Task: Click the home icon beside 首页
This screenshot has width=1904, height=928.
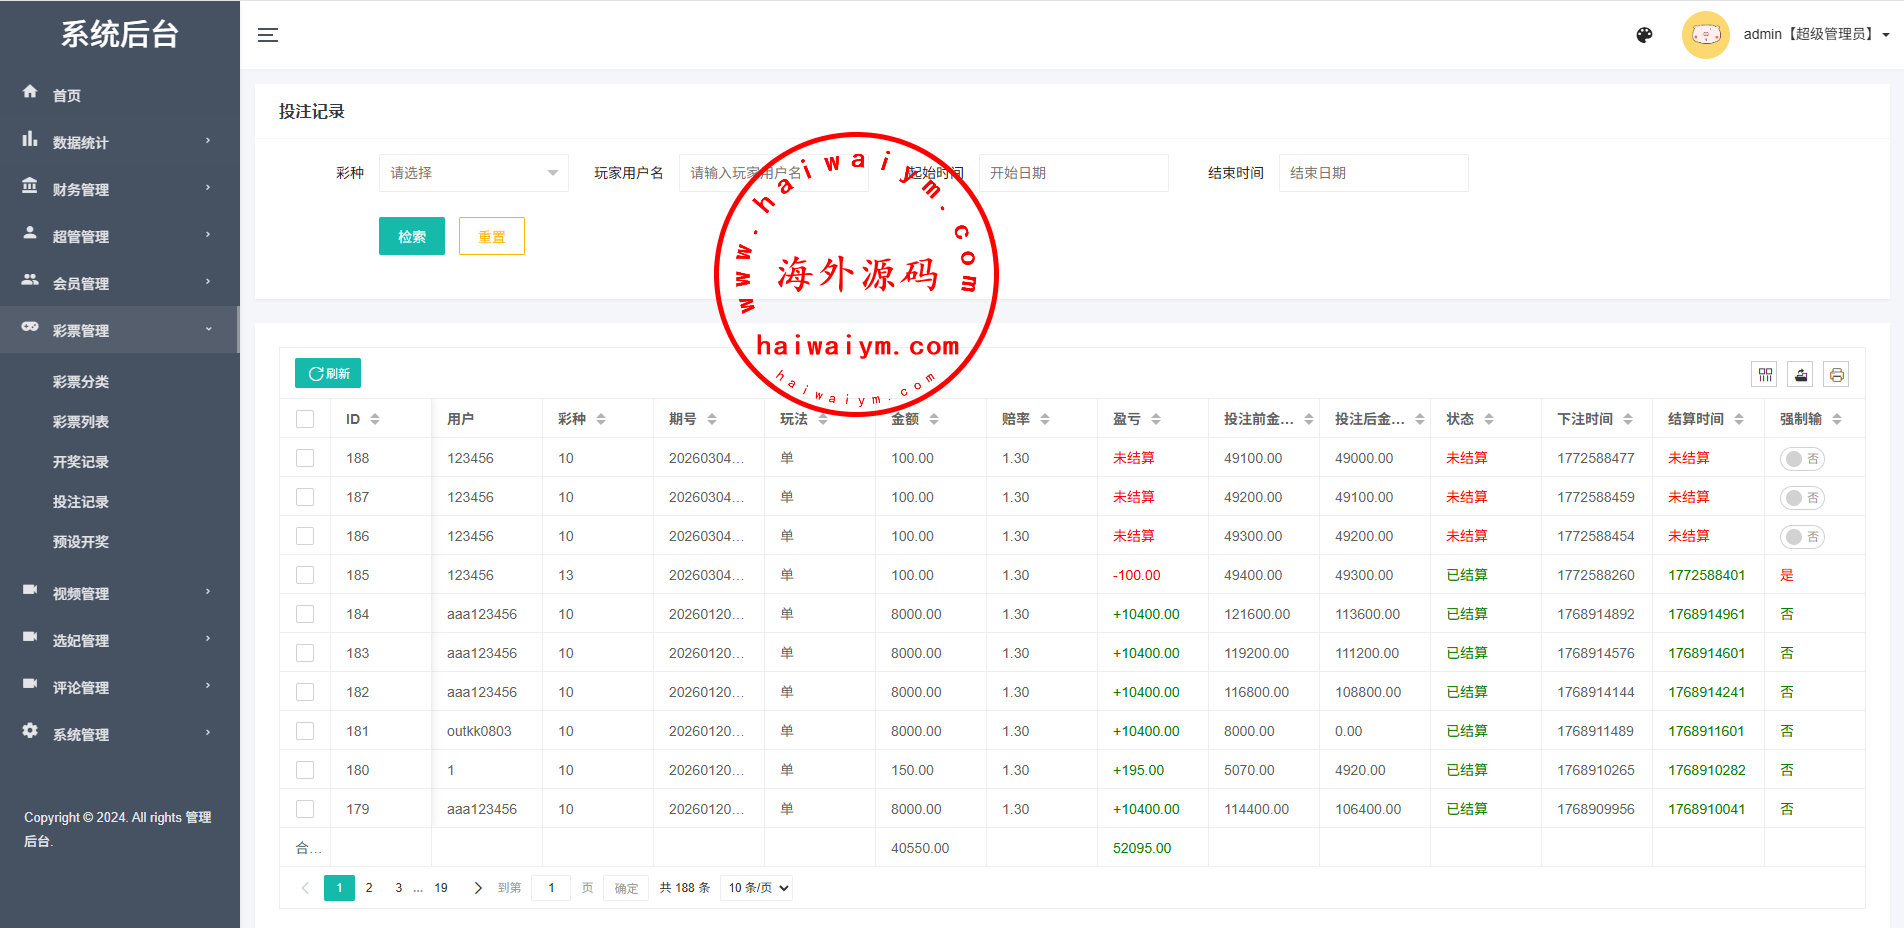Action: [x=30, y=92]
